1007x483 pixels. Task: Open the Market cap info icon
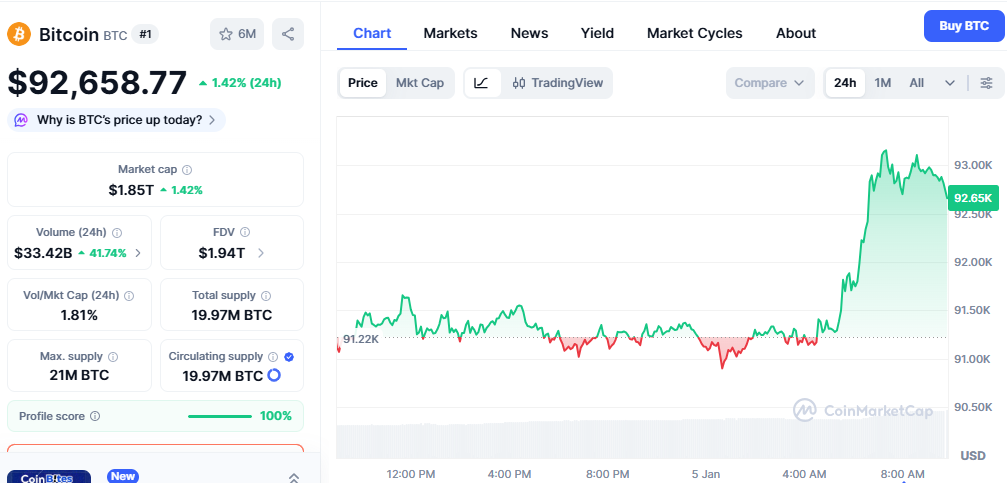(187, 170)
